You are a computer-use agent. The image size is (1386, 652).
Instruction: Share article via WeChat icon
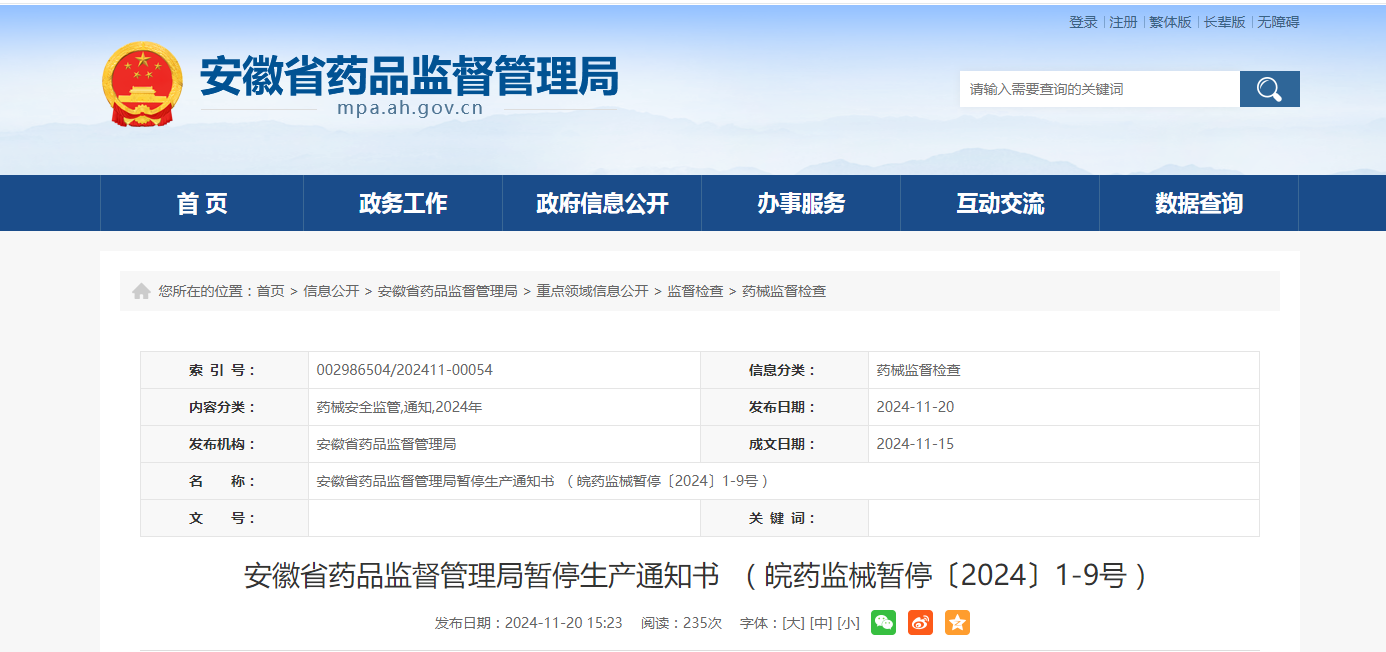coord(883,623)
